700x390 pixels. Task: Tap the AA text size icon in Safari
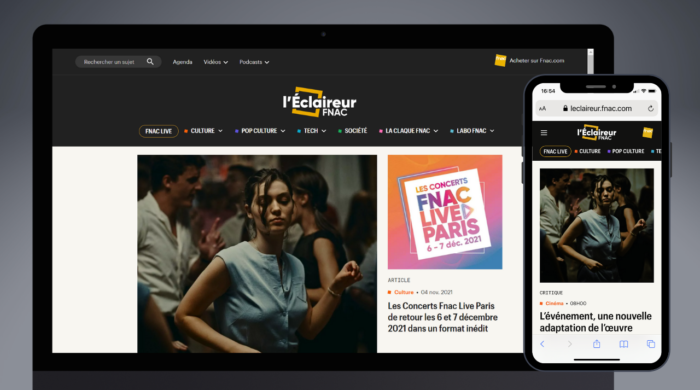[542, 108]
